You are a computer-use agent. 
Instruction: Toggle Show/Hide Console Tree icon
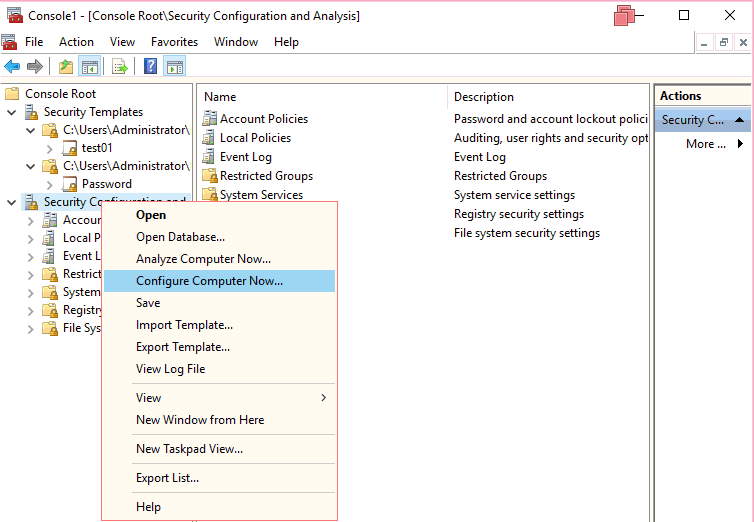click(x=89, y=67)
